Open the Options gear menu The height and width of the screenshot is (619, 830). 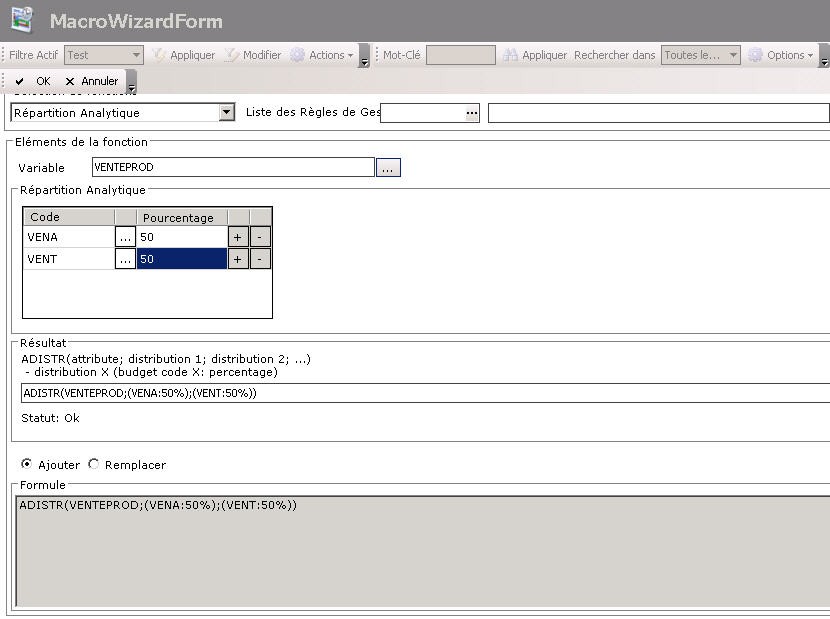coord(781,55)
